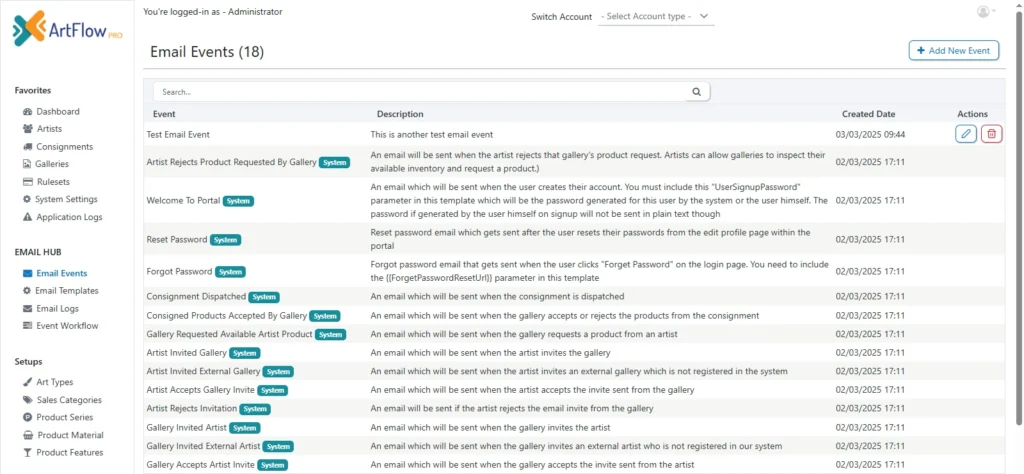Open Dashboard from the sidebar
Viewport: 1024px width, 474px height.
(57, 111)
